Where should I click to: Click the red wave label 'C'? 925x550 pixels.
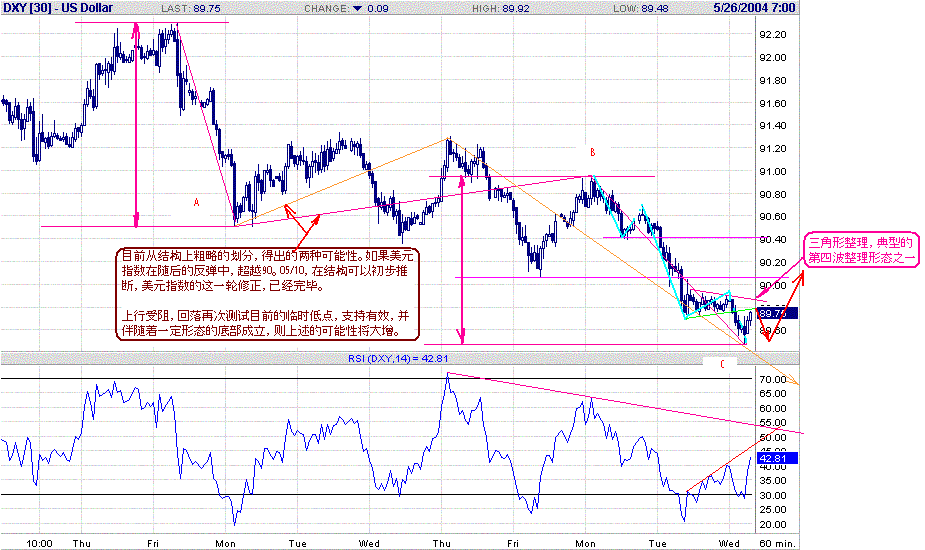(x=722, y=364)
